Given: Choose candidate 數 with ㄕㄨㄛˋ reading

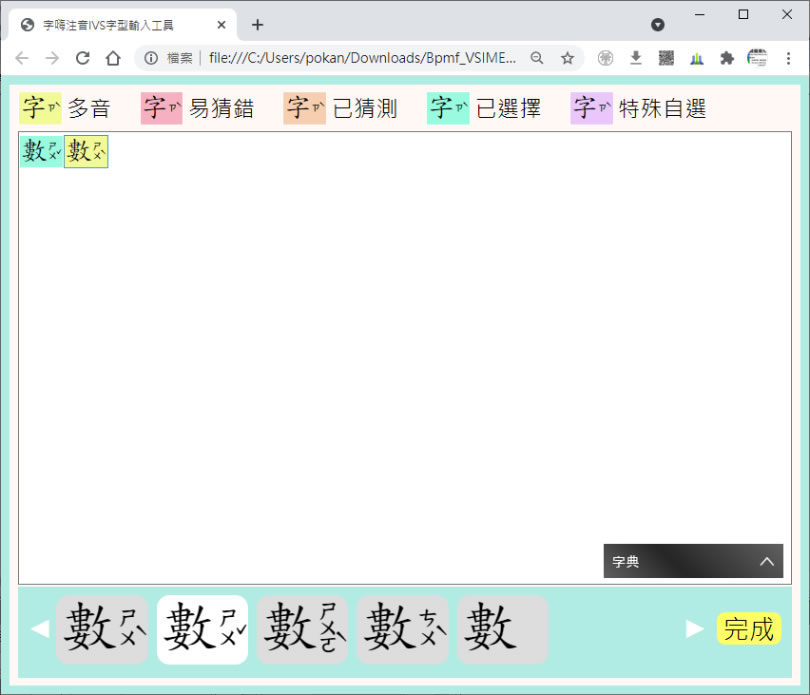Looking at the screenshot, I should [x=303, y=629].
